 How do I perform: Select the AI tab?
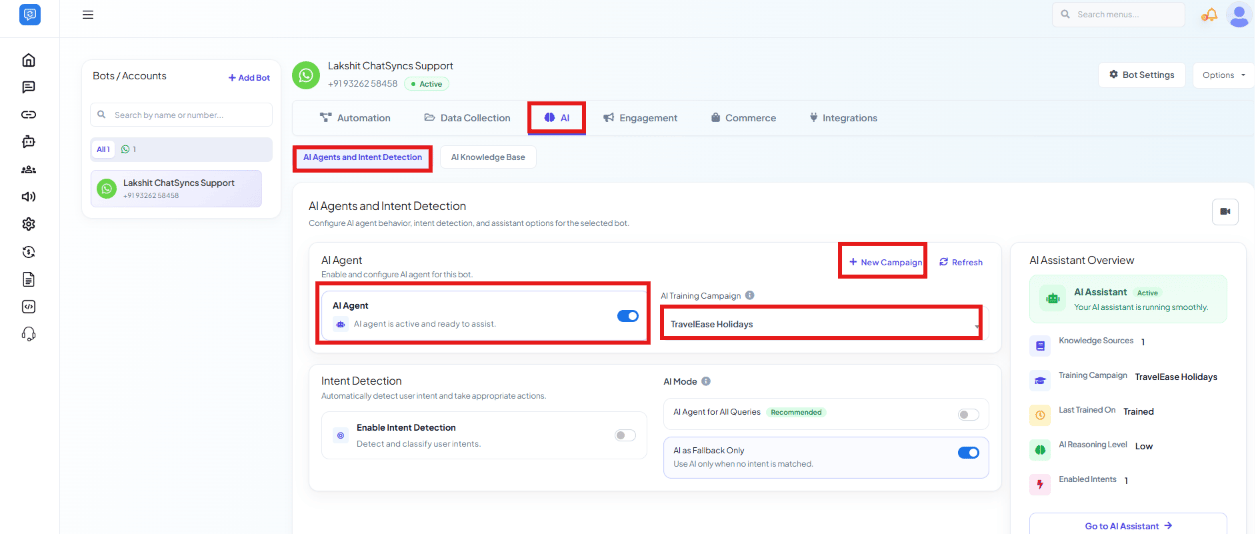pos(557,118)
